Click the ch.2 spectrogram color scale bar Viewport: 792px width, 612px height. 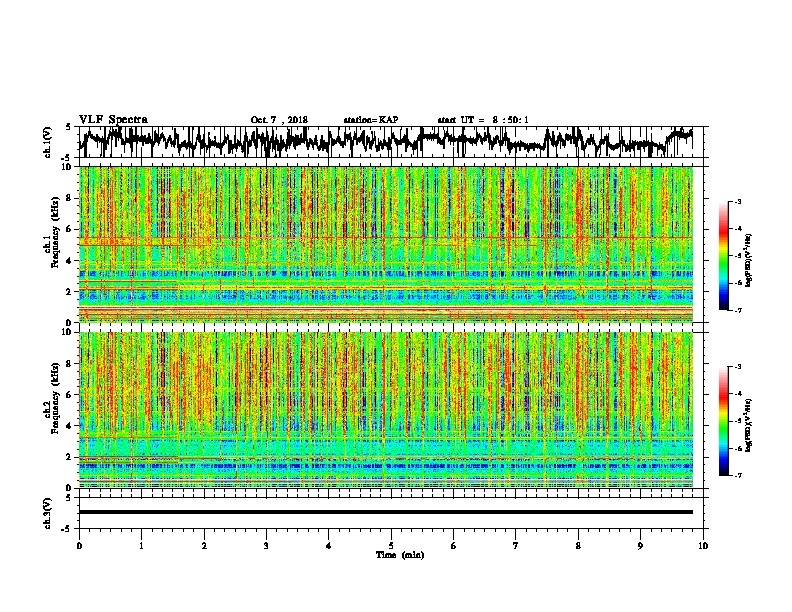click(723, 421)
